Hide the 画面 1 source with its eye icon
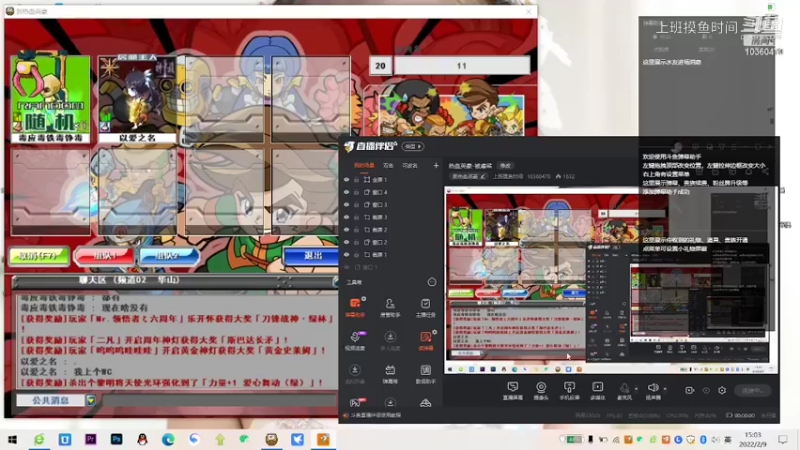Viewport: 800px width, 450px height. [346, 255]
